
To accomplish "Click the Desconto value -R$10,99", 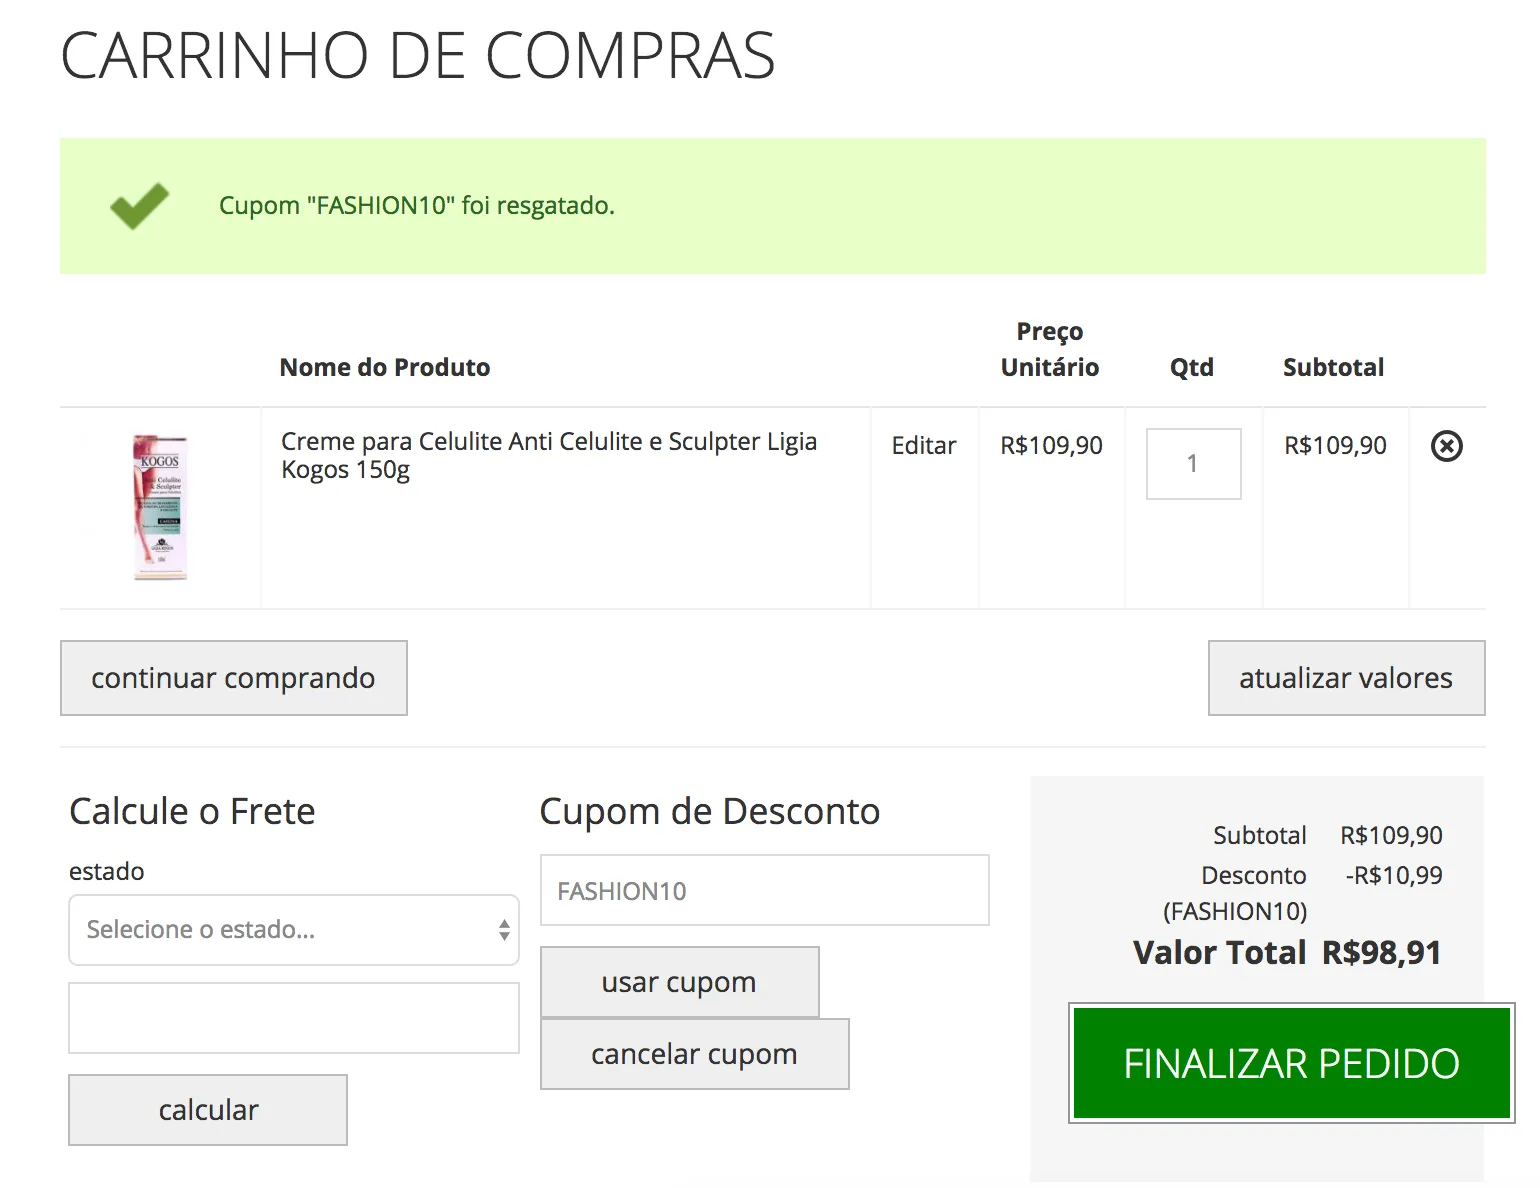I will pyautogui.click(x=1394, y=875).
